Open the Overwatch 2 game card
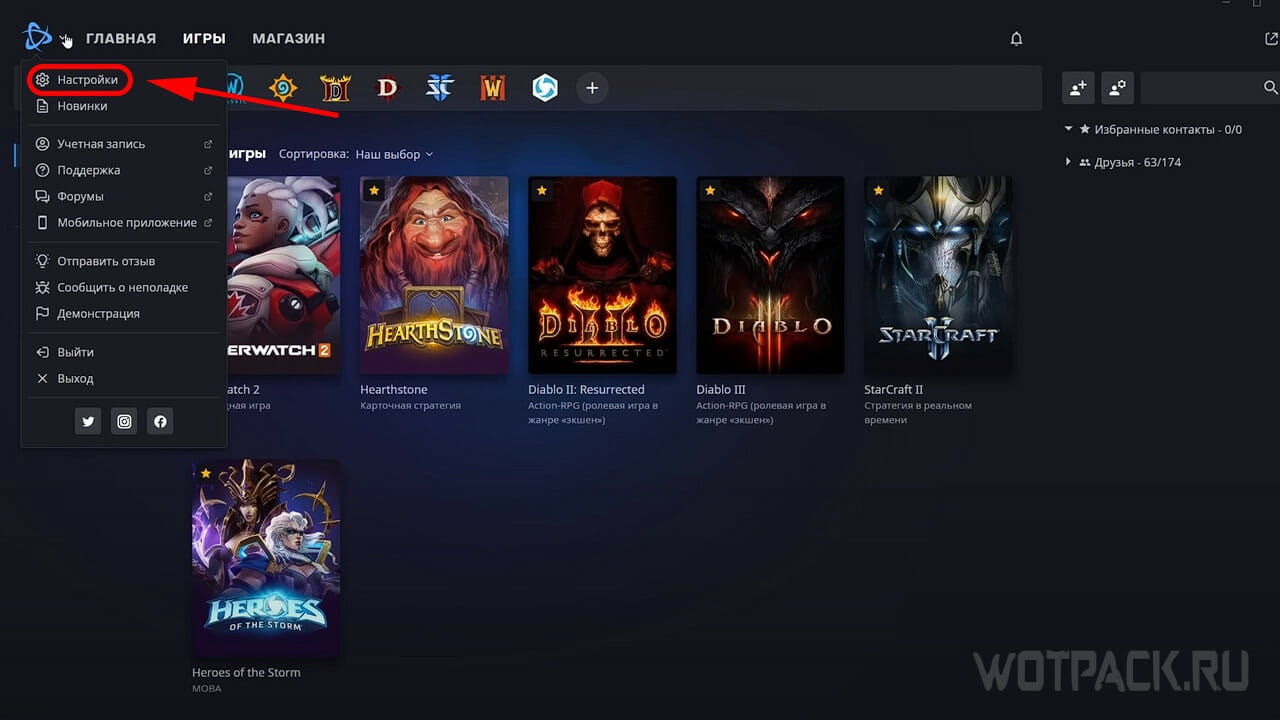The image size is (1280, 720). (284, 275)
